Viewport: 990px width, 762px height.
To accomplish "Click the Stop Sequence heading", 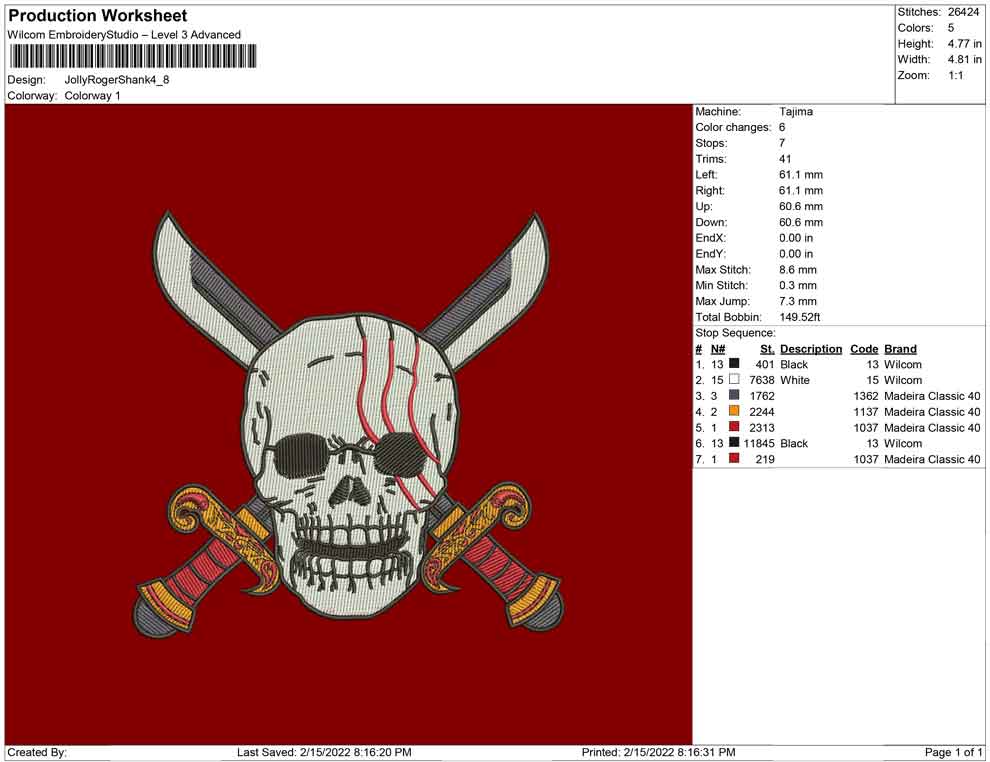I will pos(736,333).
